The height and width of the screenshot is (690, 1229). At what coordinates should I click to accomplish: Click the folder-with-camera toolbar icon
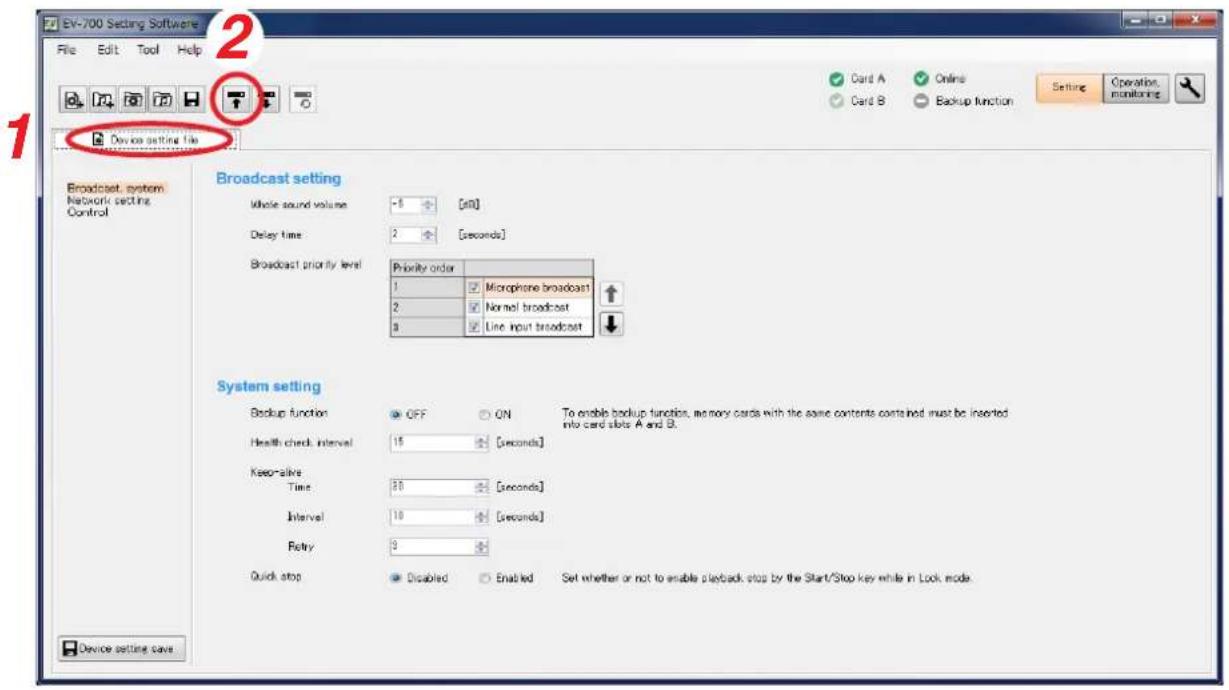[x=130, y=98]
